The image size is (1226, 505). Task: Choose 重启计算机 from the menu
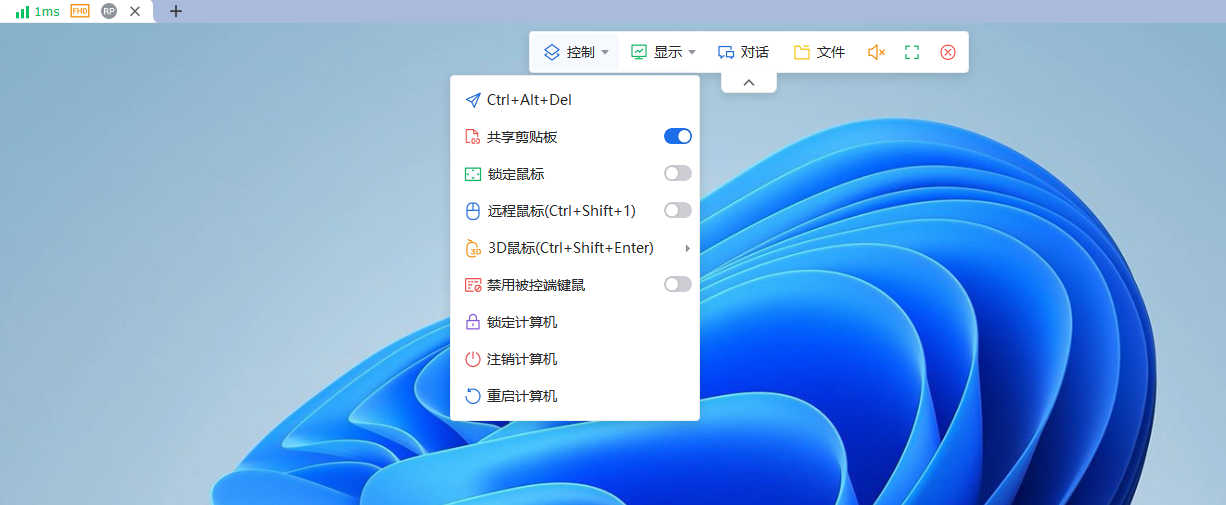pyautogui.click(x=575, y=396)
